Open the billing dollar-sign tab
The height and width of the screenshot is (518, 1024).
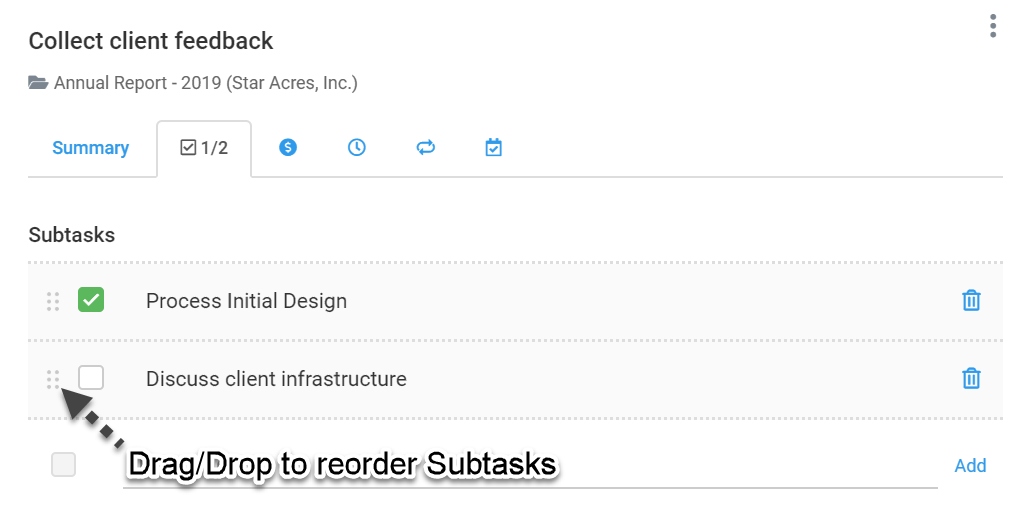tap(288, 148)
